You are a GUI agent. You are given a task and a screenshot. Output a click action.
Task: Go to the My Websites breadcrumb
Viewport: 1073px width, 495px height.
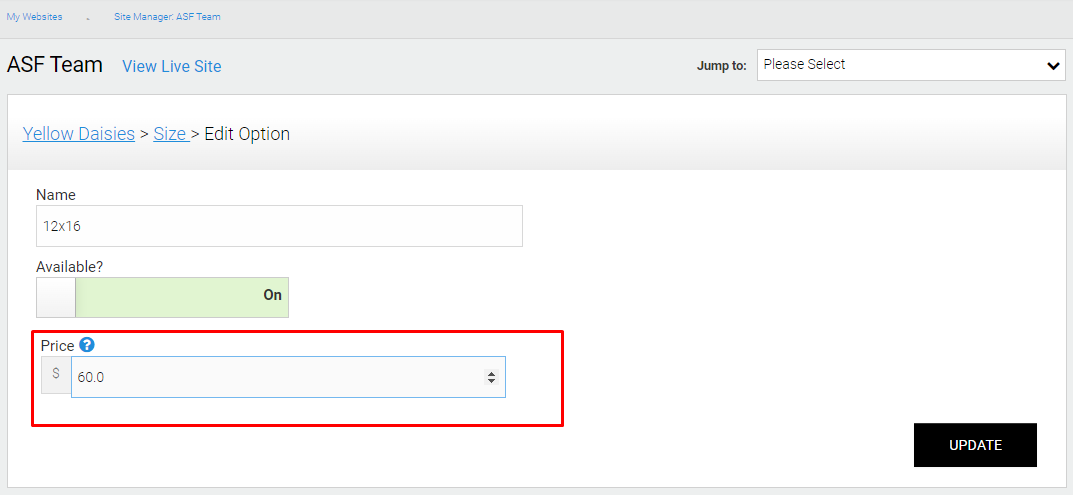pos(34,16)
